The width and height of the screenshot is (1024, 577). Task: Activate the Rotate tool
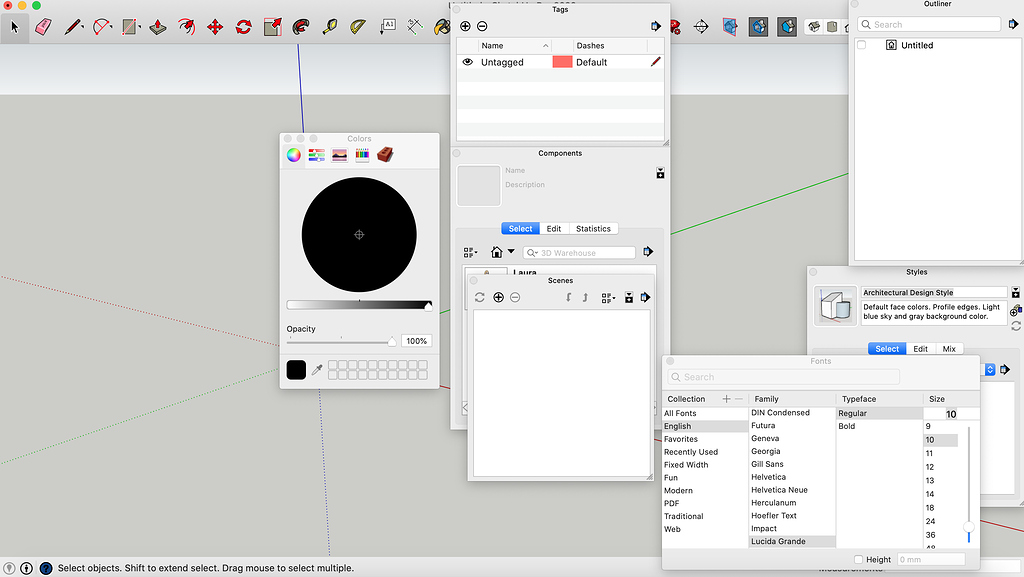point(243,26)
